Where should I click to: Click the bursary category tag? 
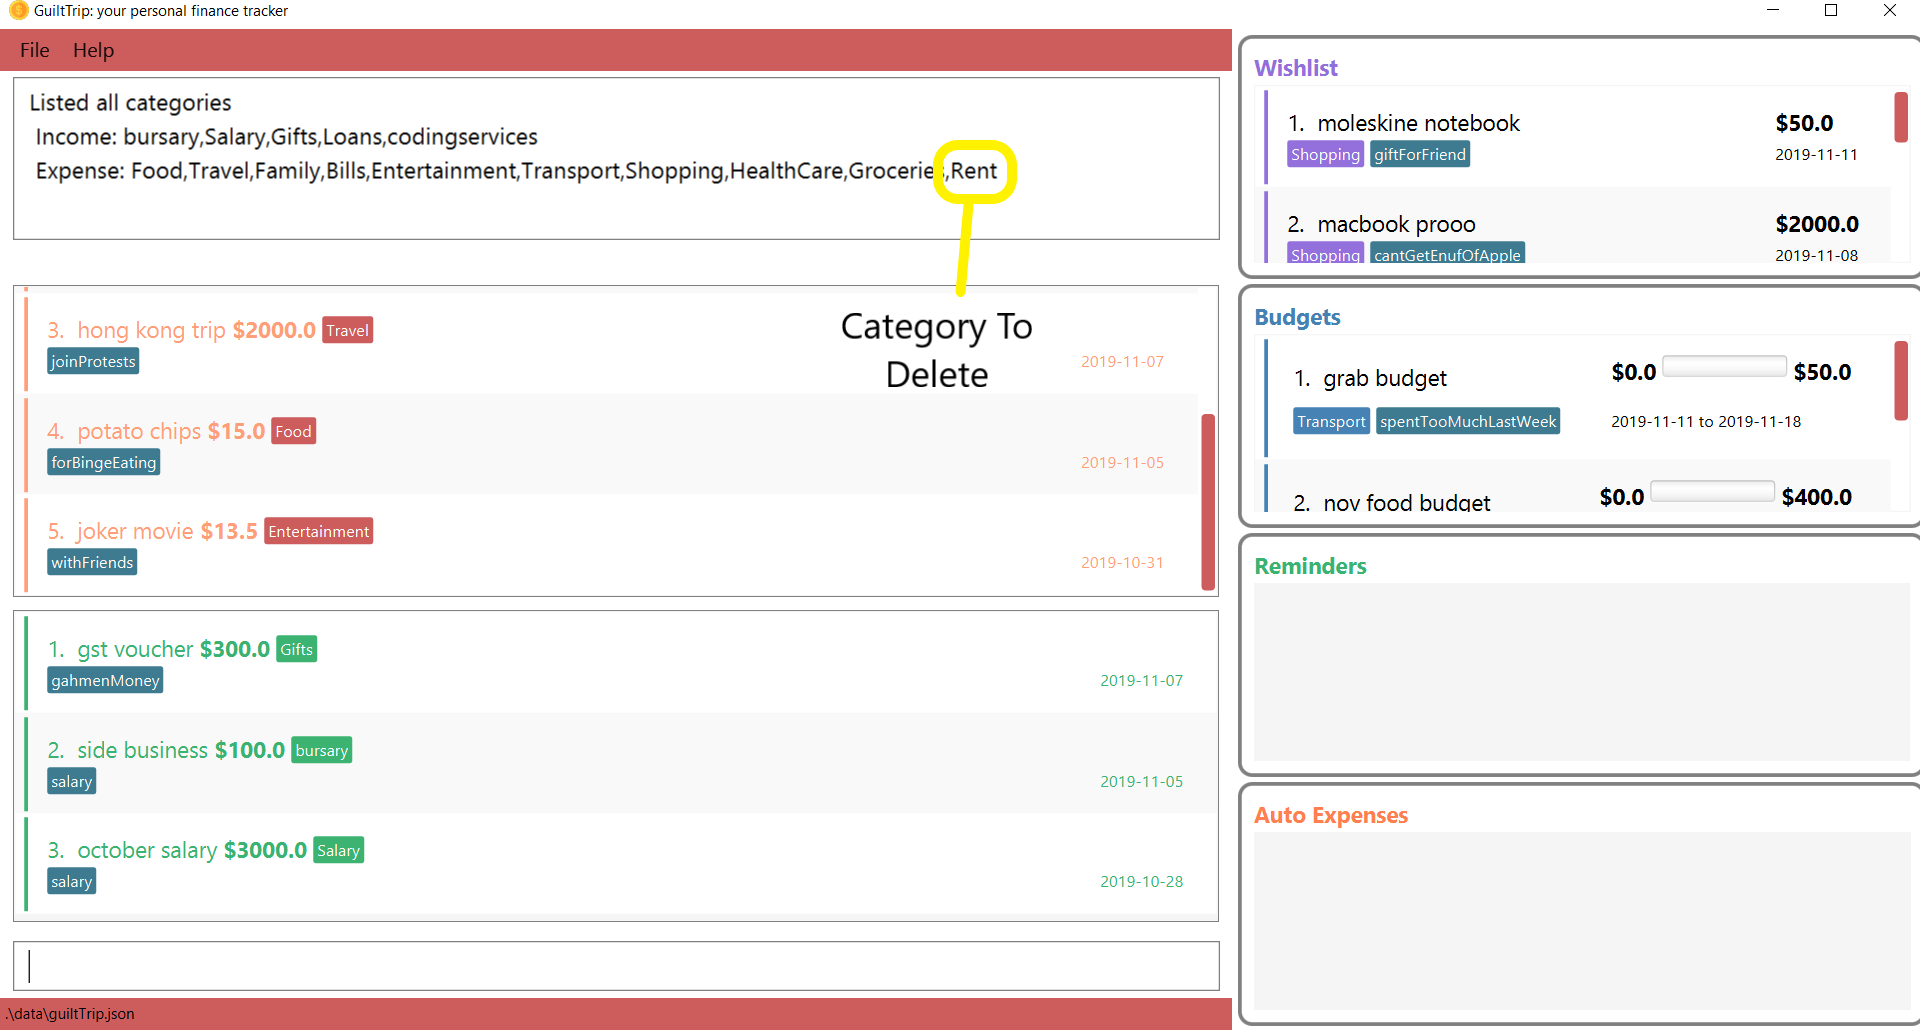tap(321, 750)
